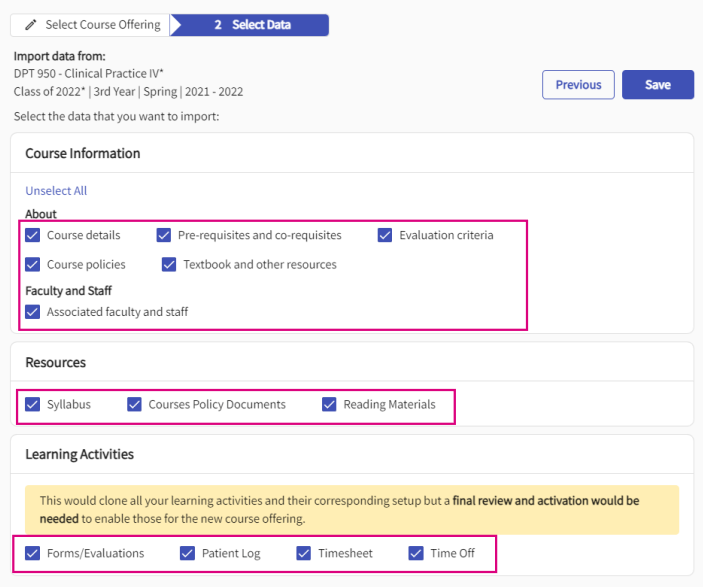Image resolution: width=703 pixels, height=587 pixels.
Task: Click the Select Data step tab
Action: (x=251, y=25)
